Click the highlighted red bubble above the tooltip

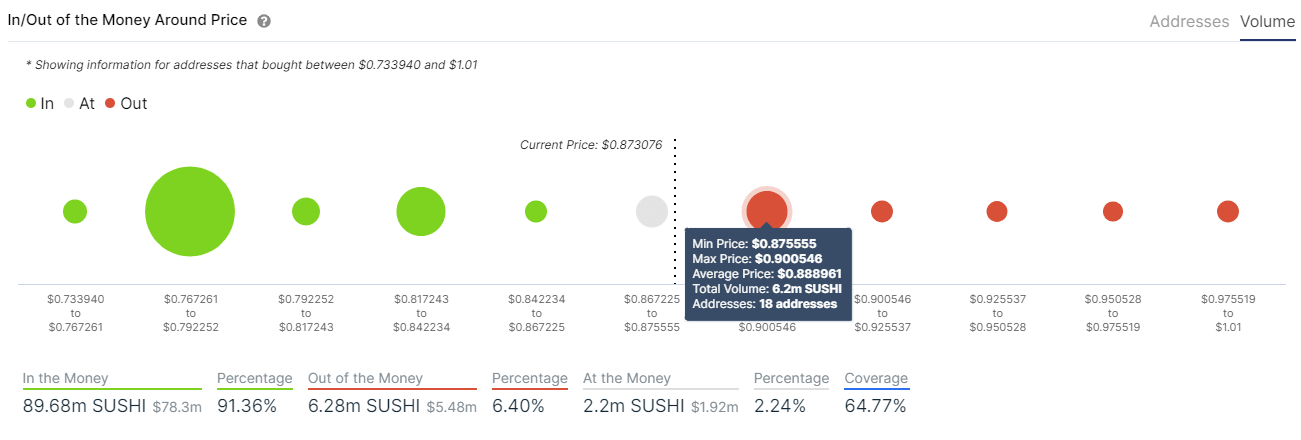(x=767, y=209)
